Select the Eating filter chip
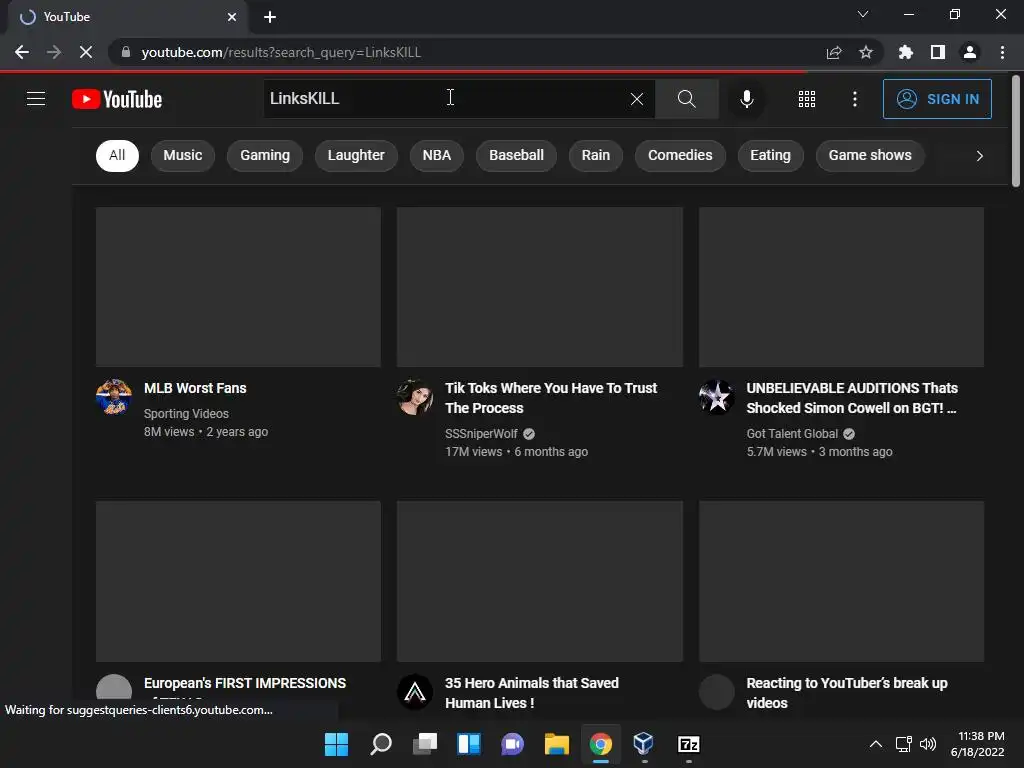The width and height of the screenshot is (1024, 768). [x=771, y=155]
